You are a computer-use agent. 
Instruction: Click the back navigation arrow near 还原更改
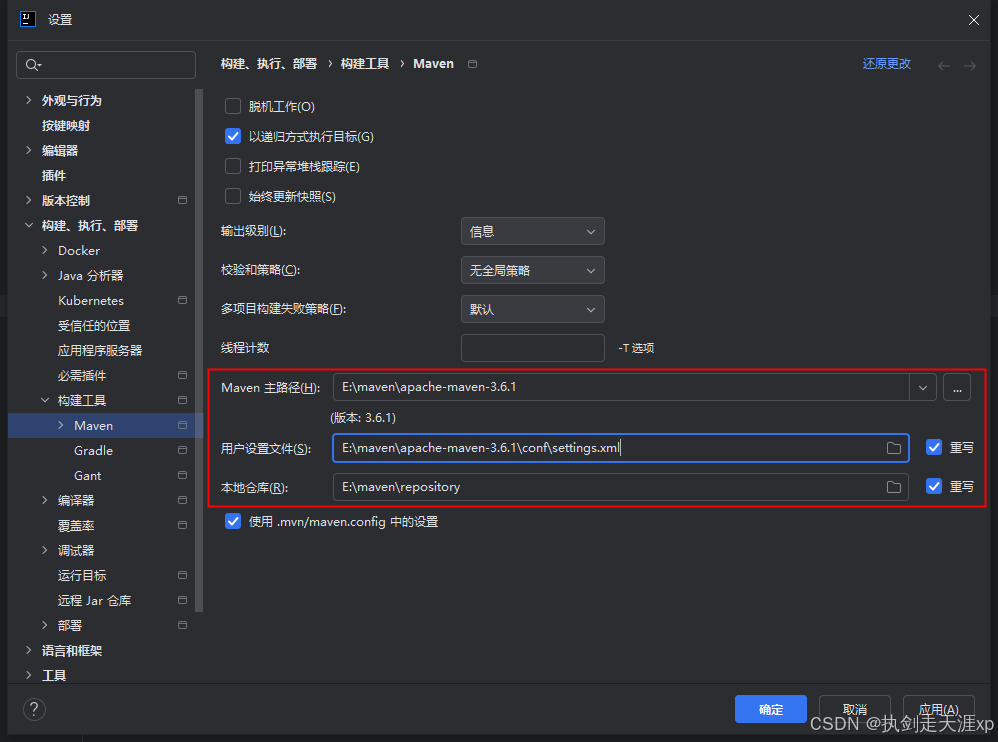pos(943,63)
